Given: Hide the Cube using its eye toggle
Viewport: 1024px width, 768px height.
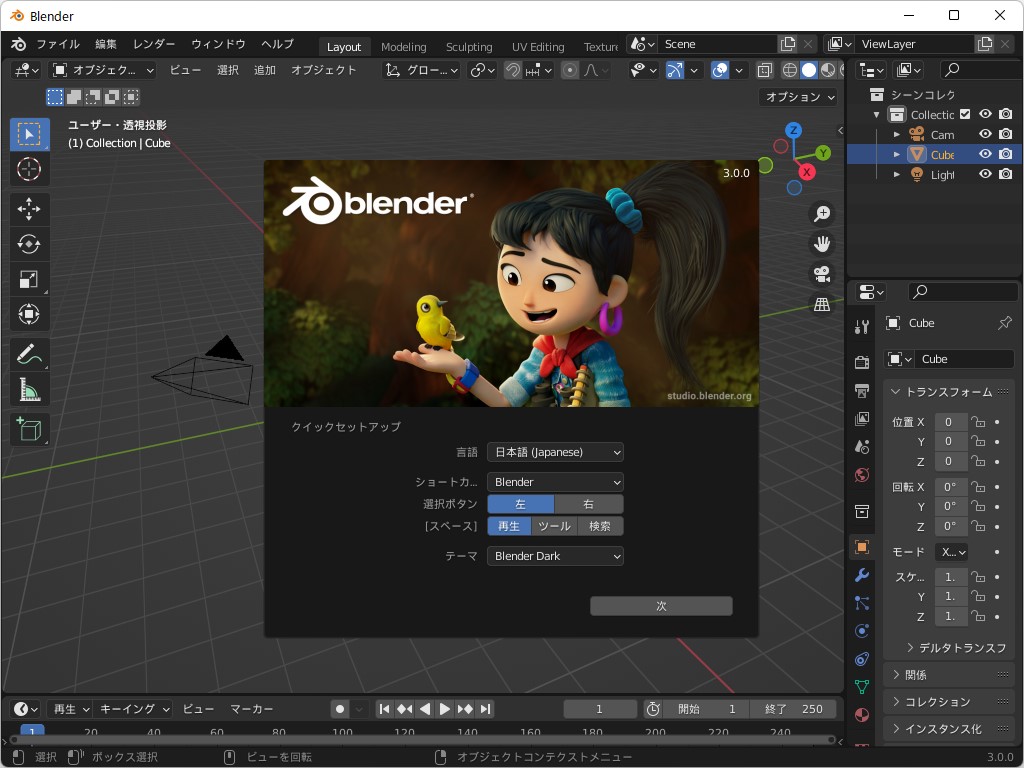Looking at the screenshot, I should pos(986,154).
